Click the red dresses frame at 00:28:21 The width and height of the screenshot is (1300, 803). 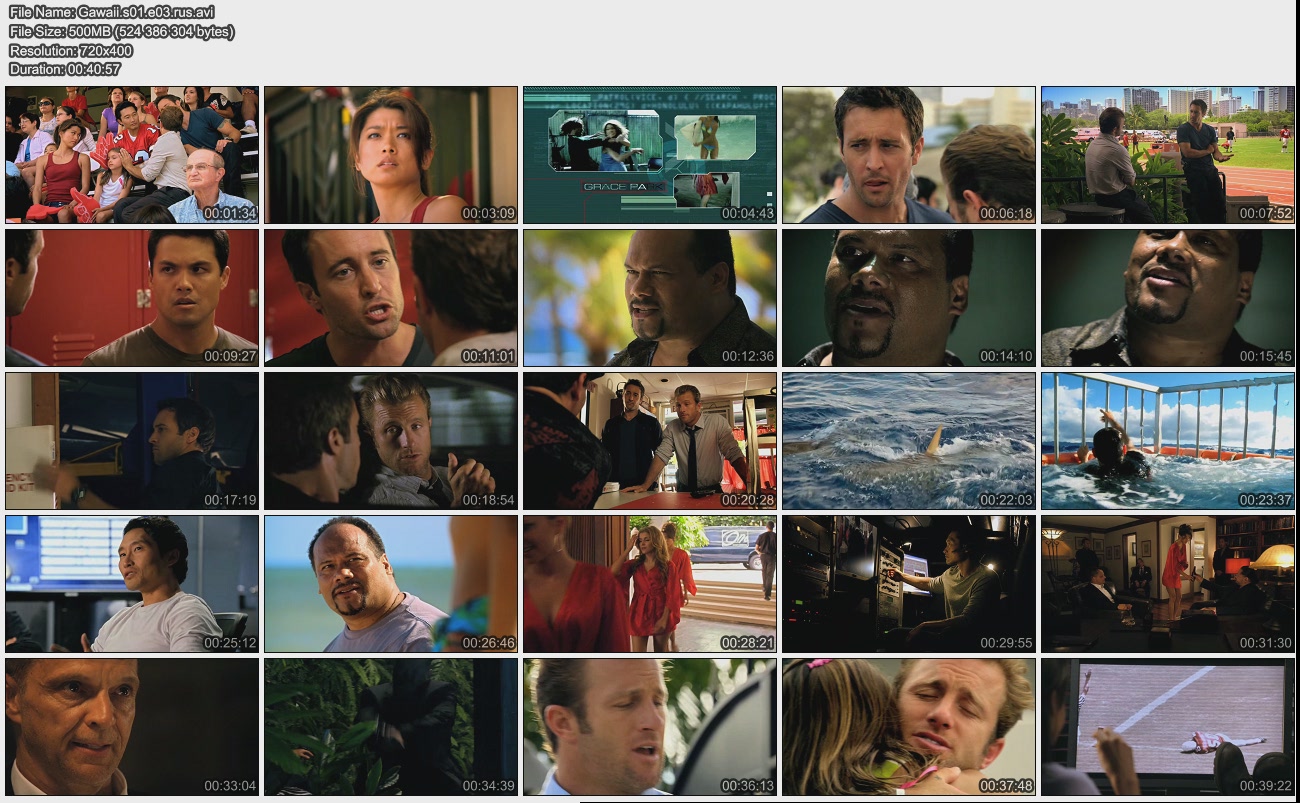tap(650, 584)
